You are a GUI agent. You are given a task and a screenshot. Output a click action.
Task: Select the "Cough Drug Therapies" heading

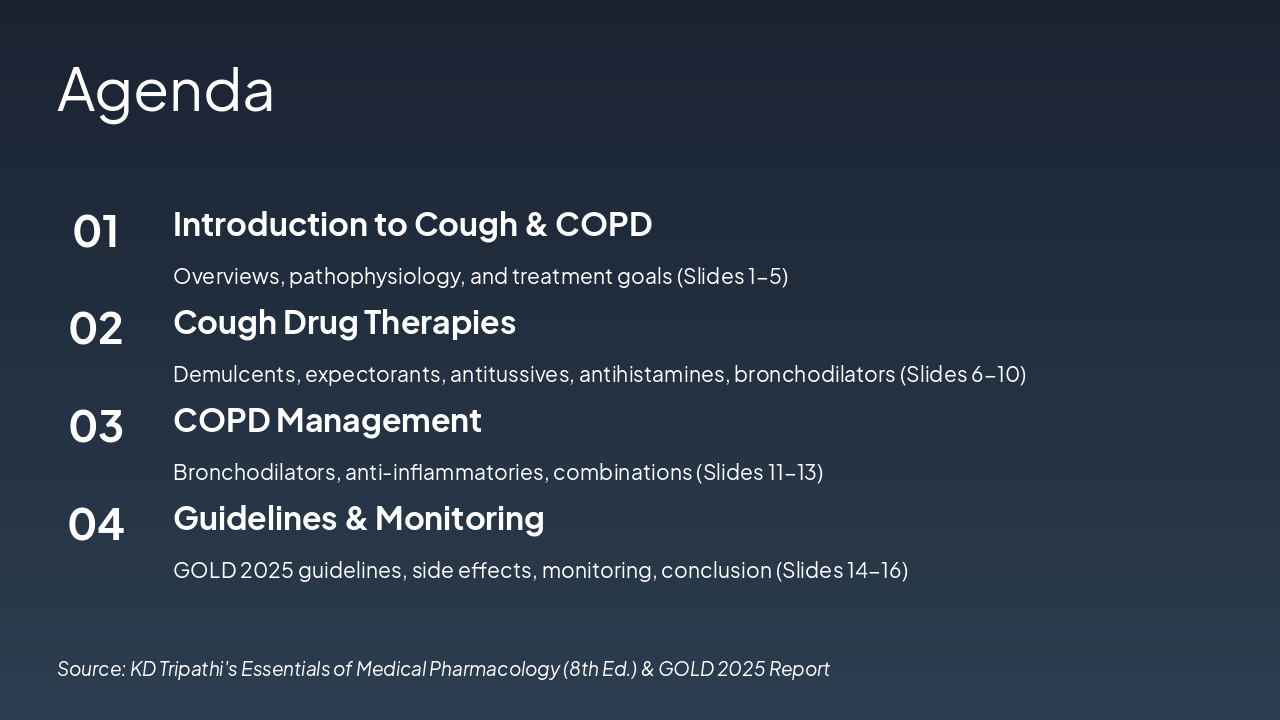[x=344, y=322]
